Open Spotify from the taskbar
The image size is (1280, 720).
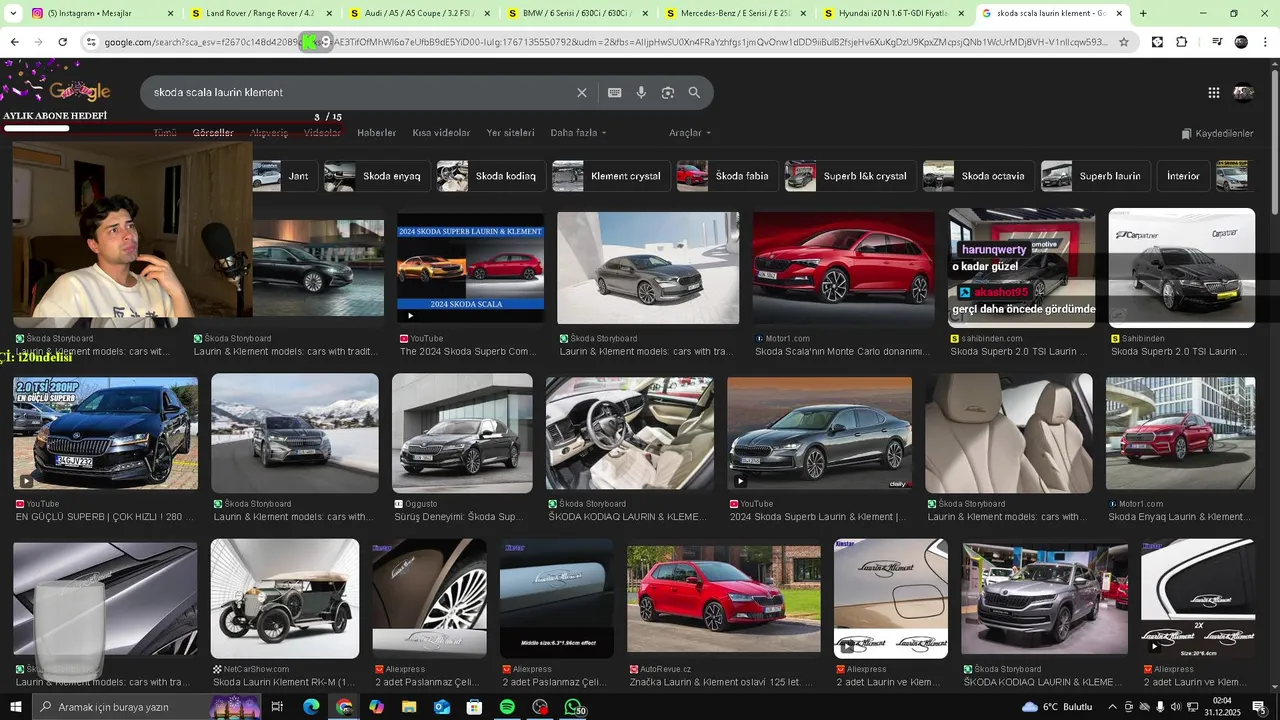tap(507, 707)
